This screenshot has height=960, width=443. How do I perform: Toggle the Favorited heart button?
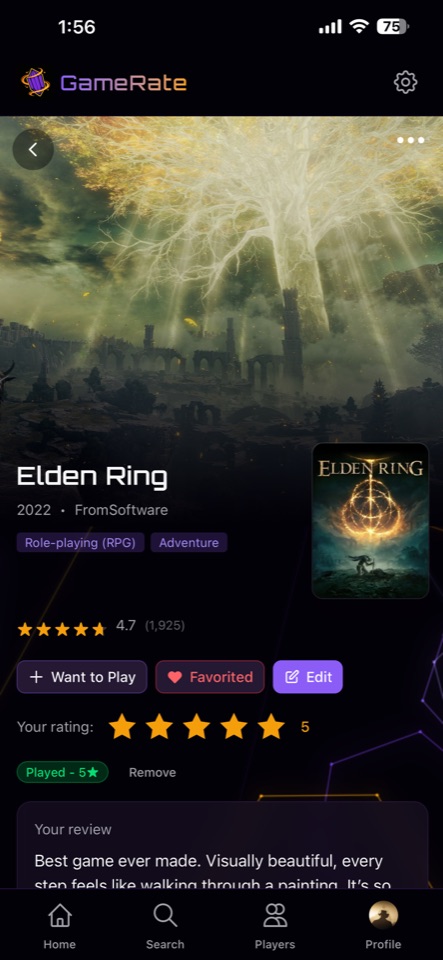click(210, 677)
